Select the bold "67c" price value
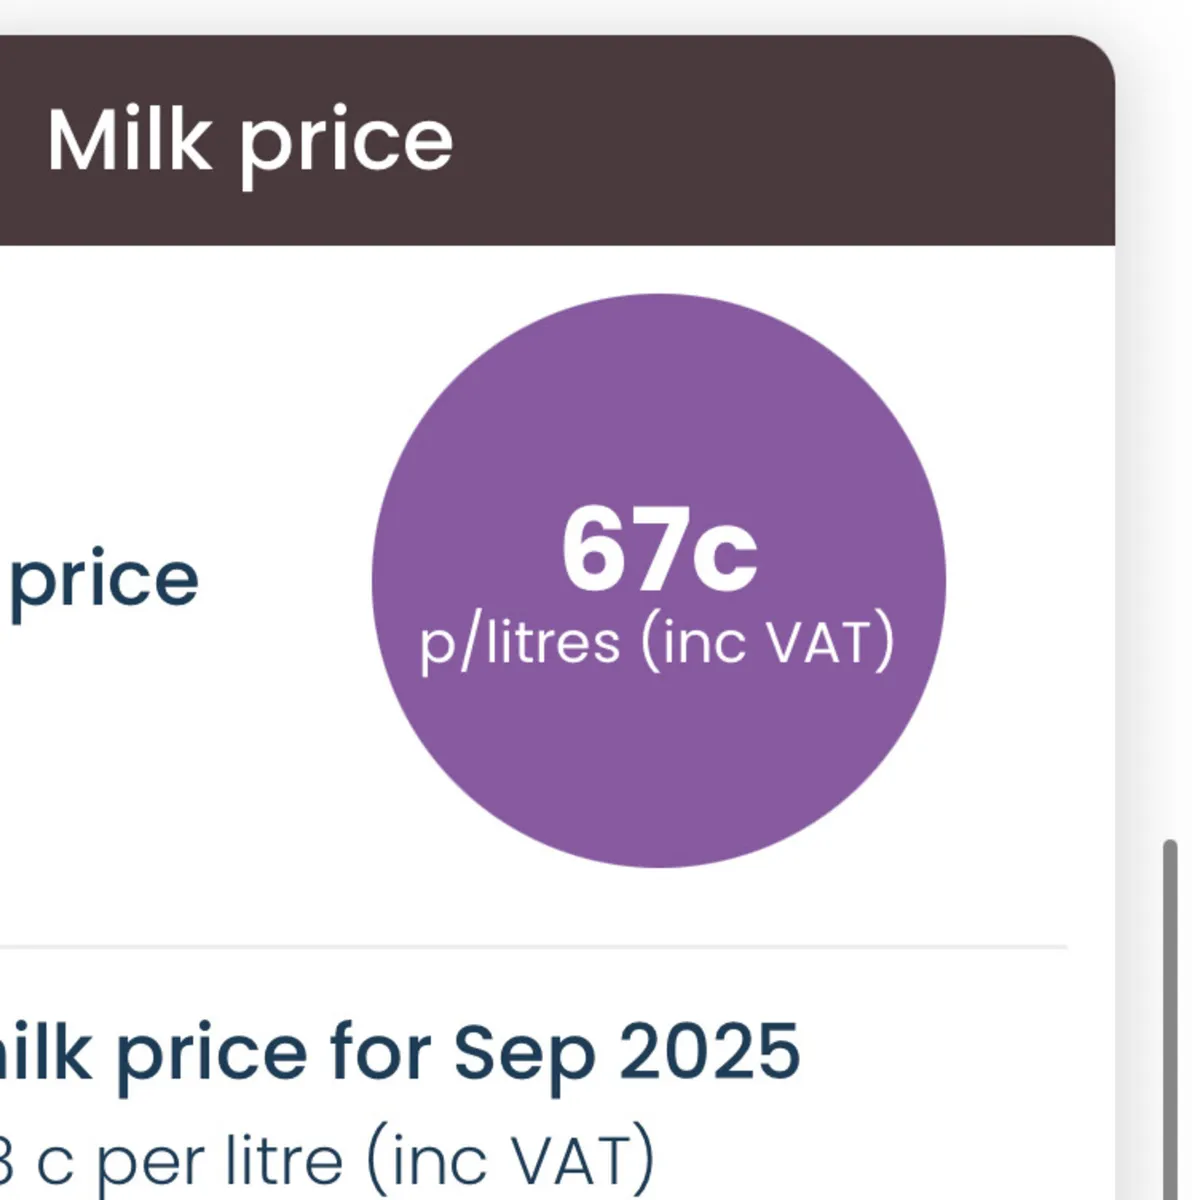The height and width of the screenshot is (1200, 1192). pos(659,551)
